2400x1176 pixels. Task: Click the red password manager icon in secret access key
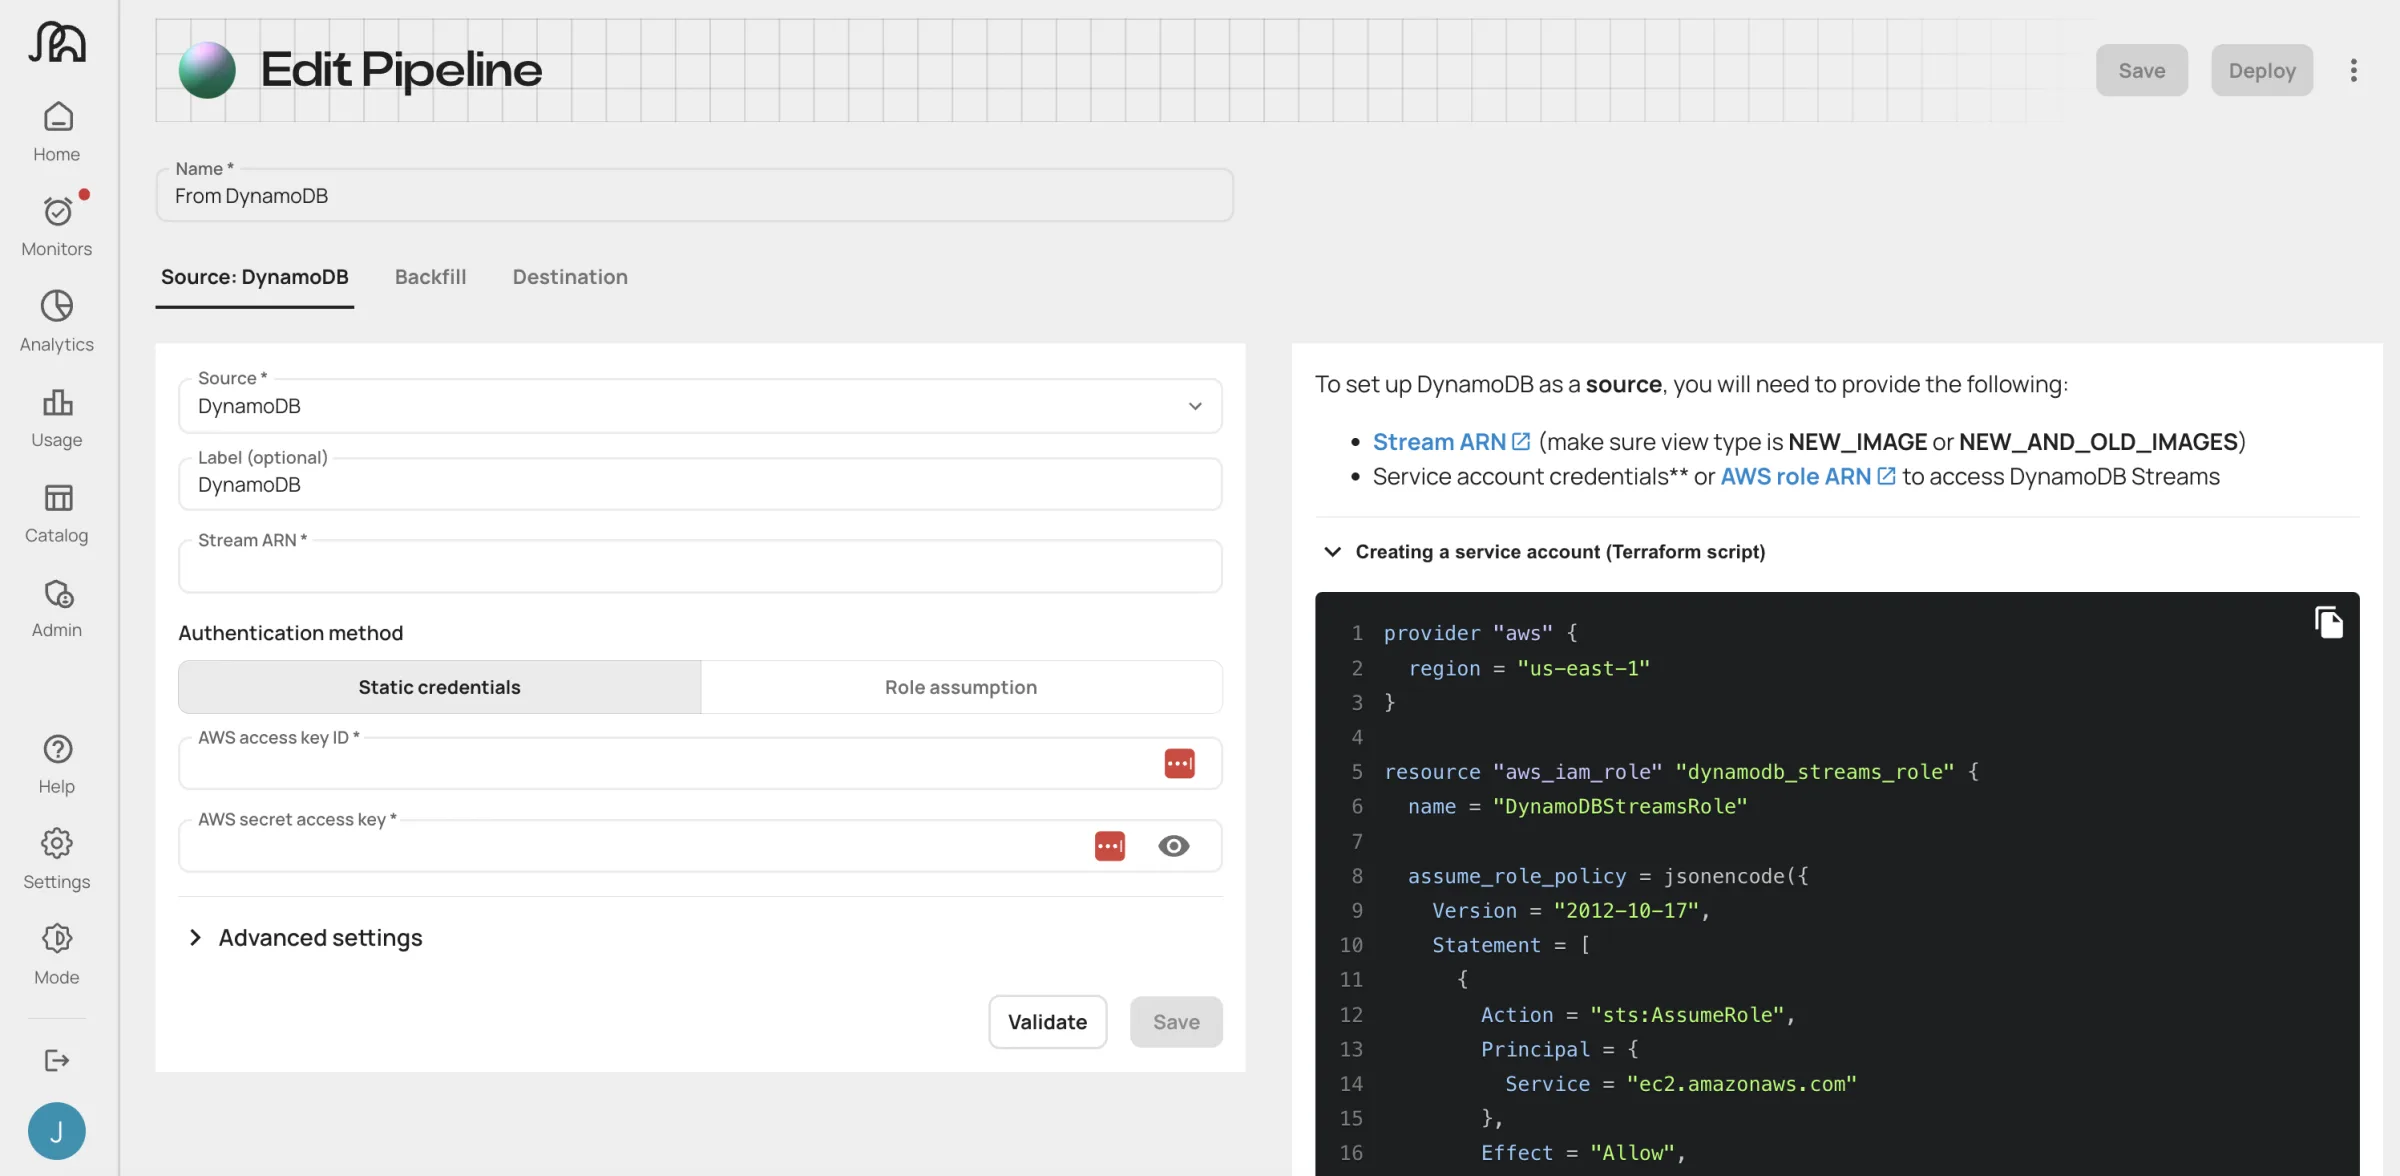[1110, 846]
